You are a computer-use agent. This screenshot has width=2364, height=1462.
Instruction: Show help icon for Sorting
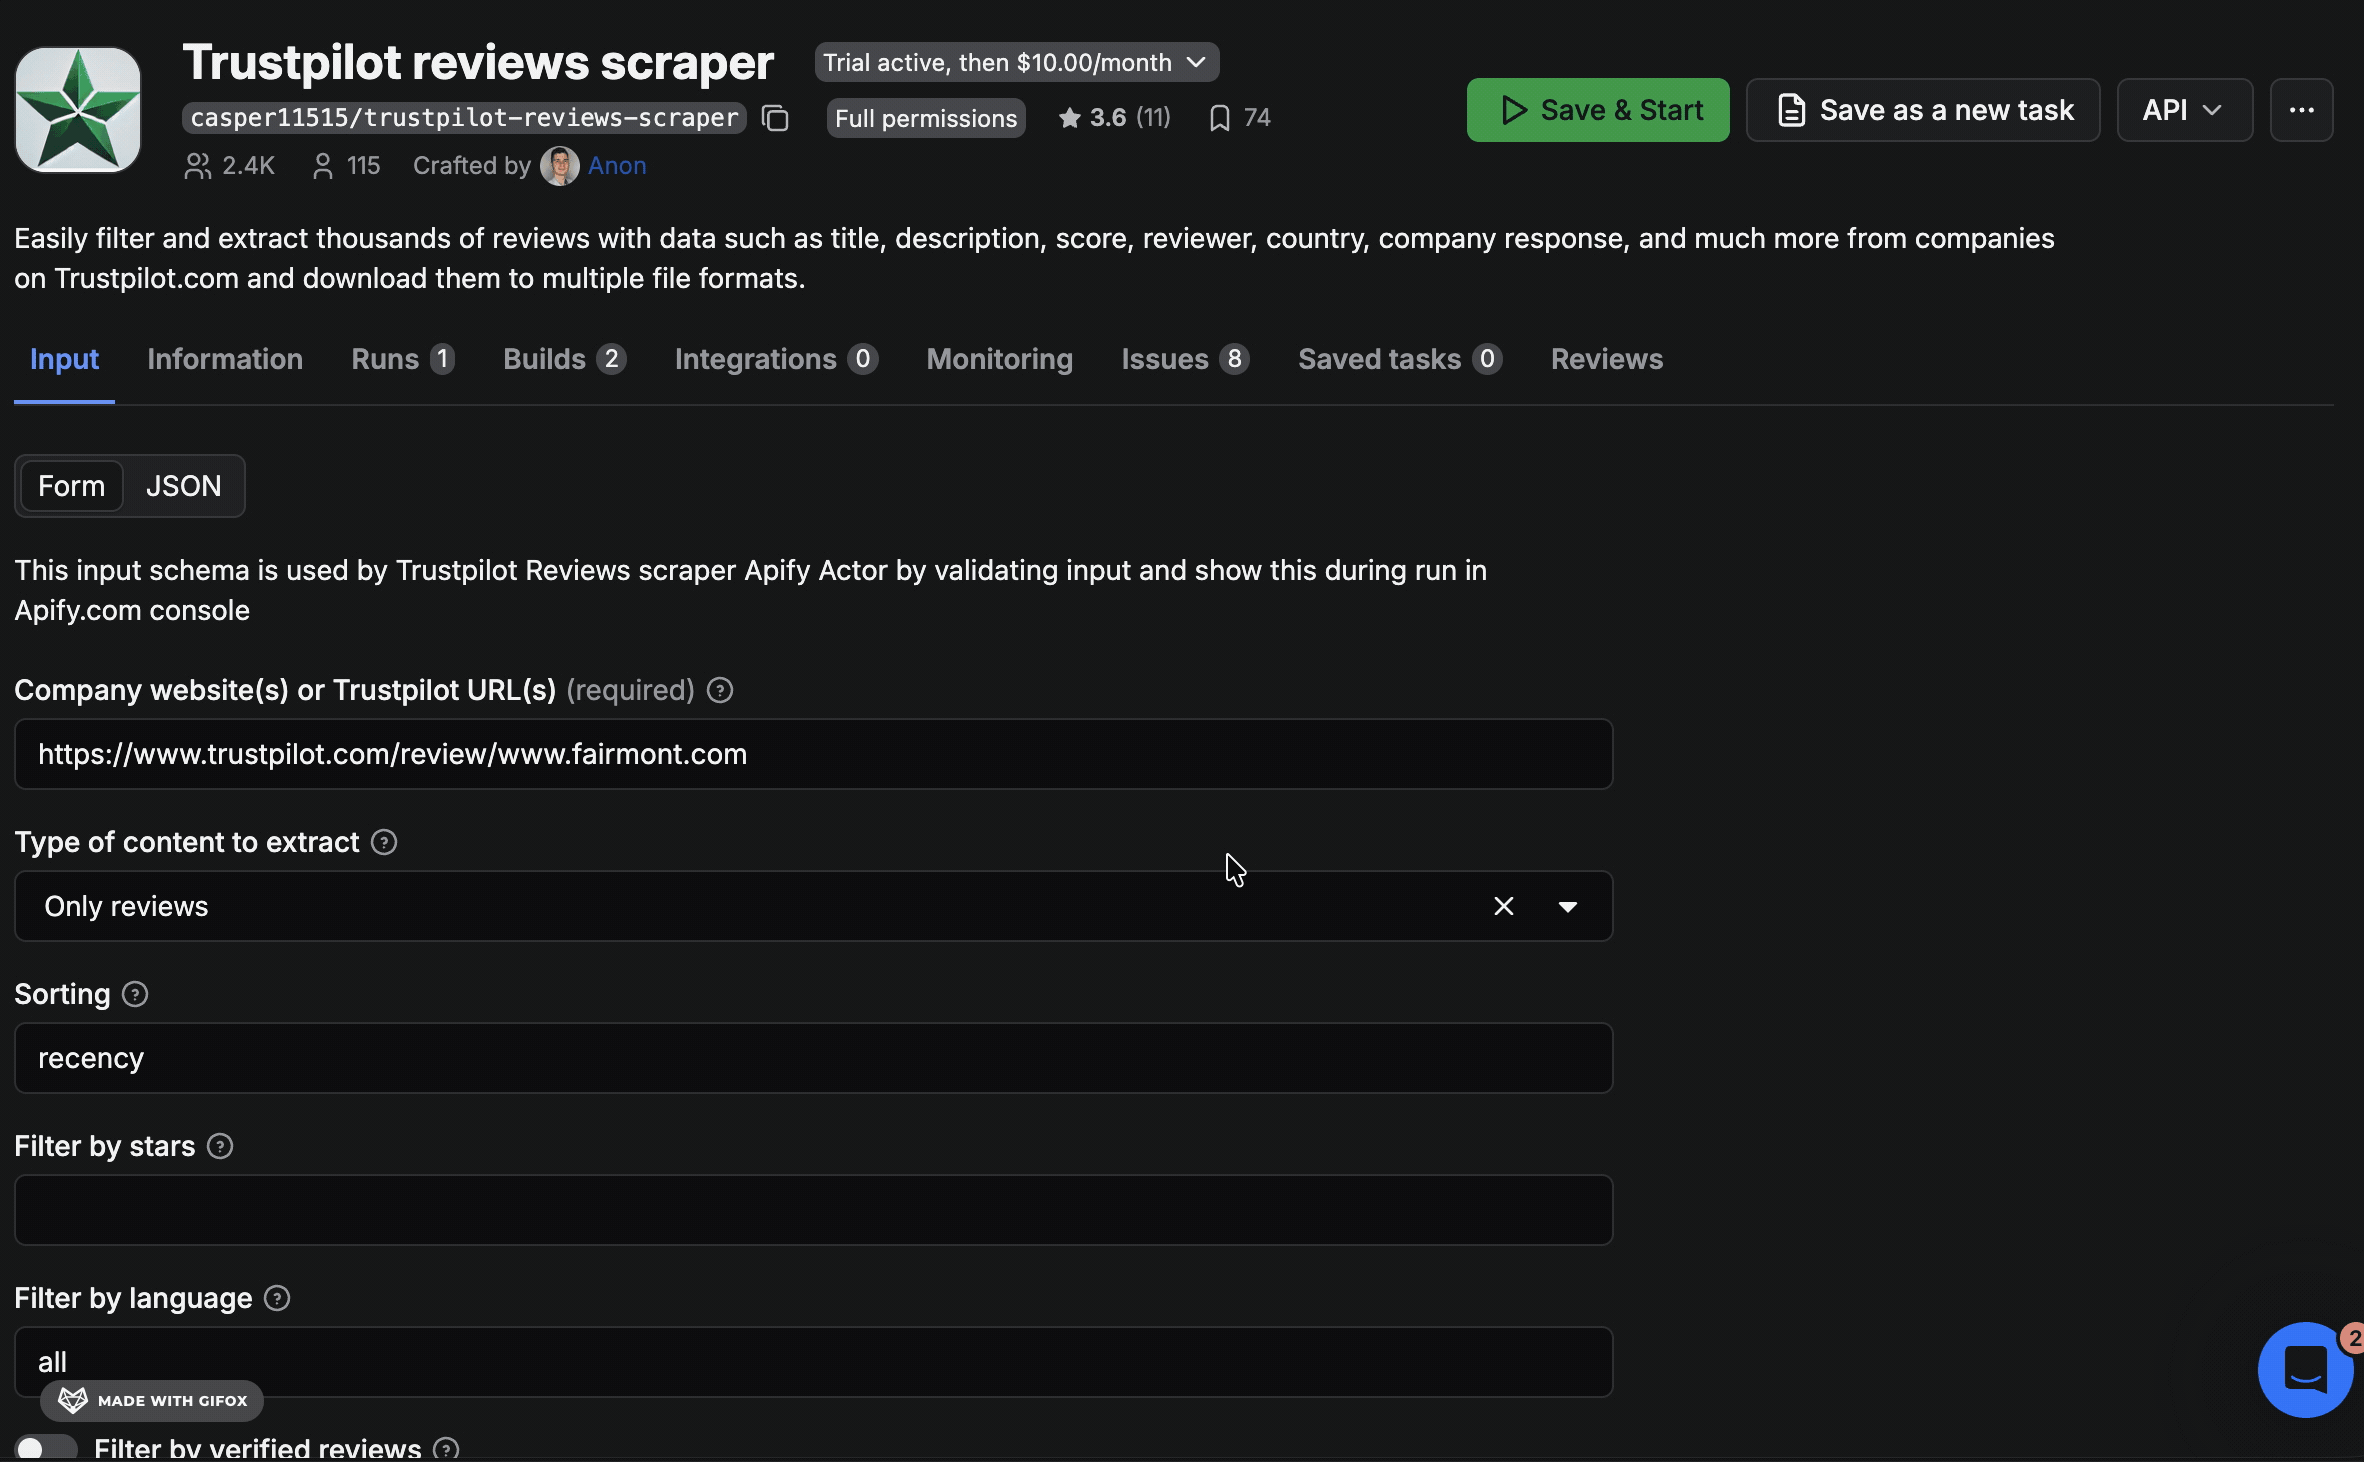(x=135, y=994)
